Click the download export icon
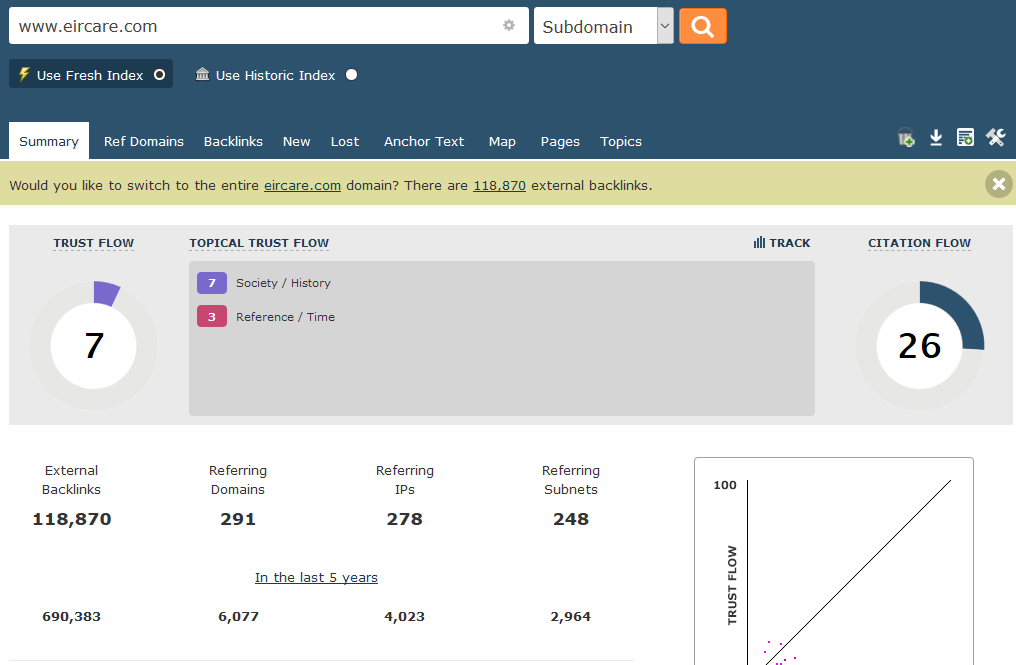This screenshot has width=1016, height=665. point(936,138)
